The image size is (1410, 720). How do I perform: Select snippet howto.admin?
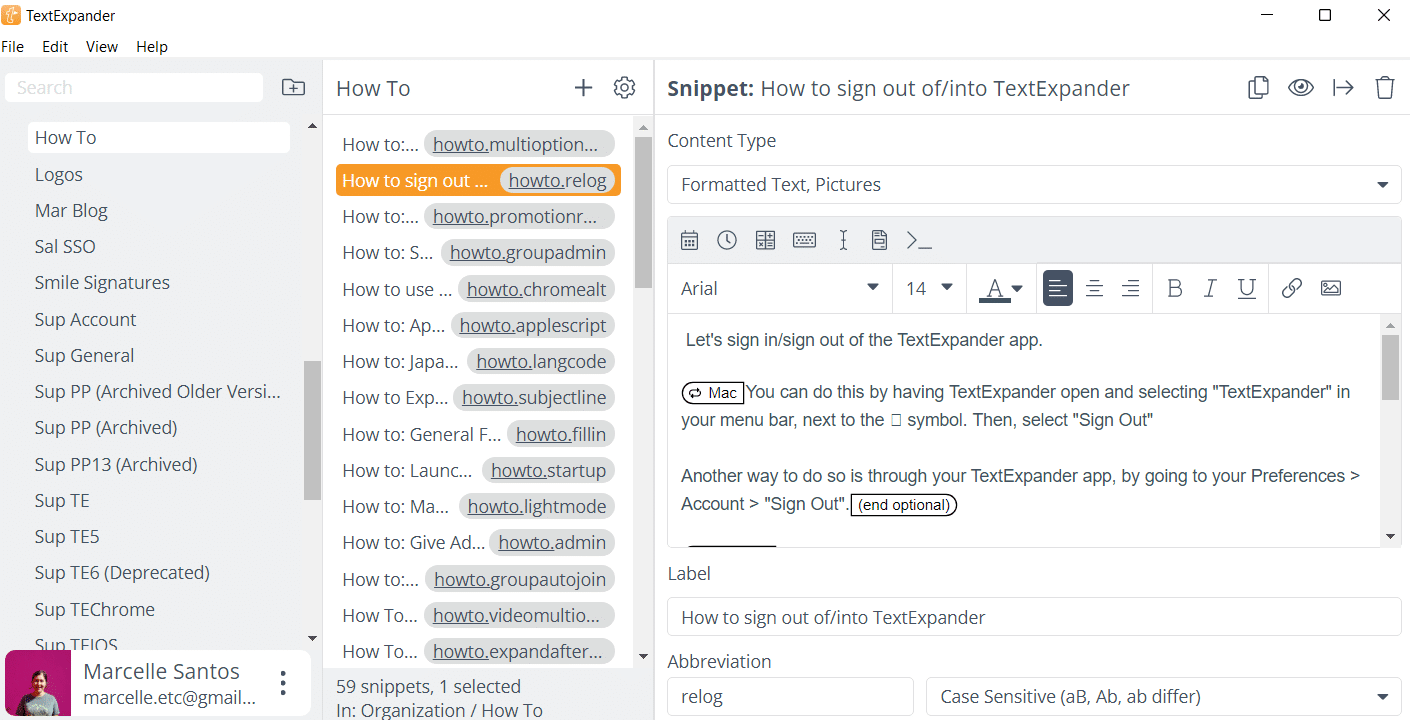[478, 542]
